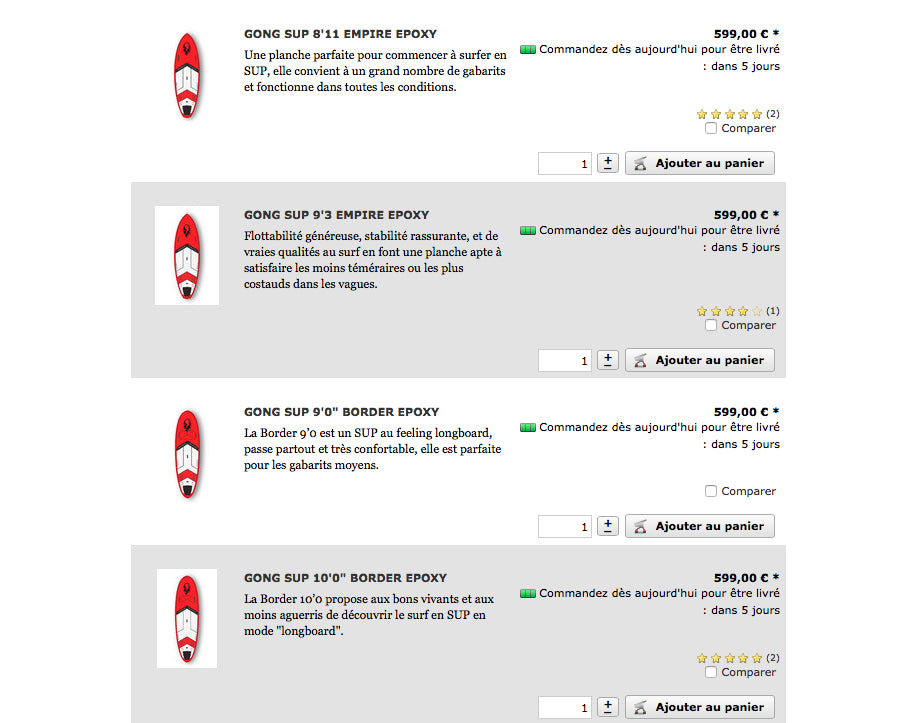
Task: Enable Comparer for the 9'3 Empire Epoxy
Action: click(711, 325)
